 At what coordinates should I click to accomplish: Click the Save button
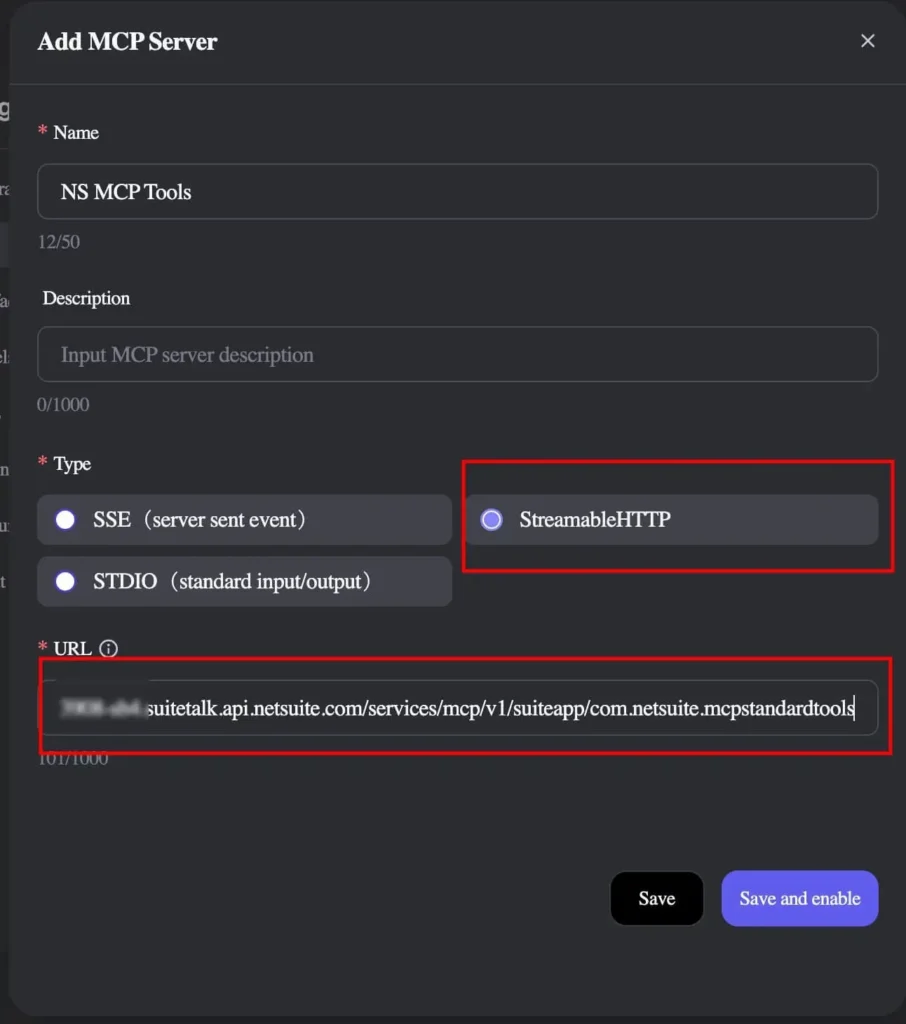(656, 898)
